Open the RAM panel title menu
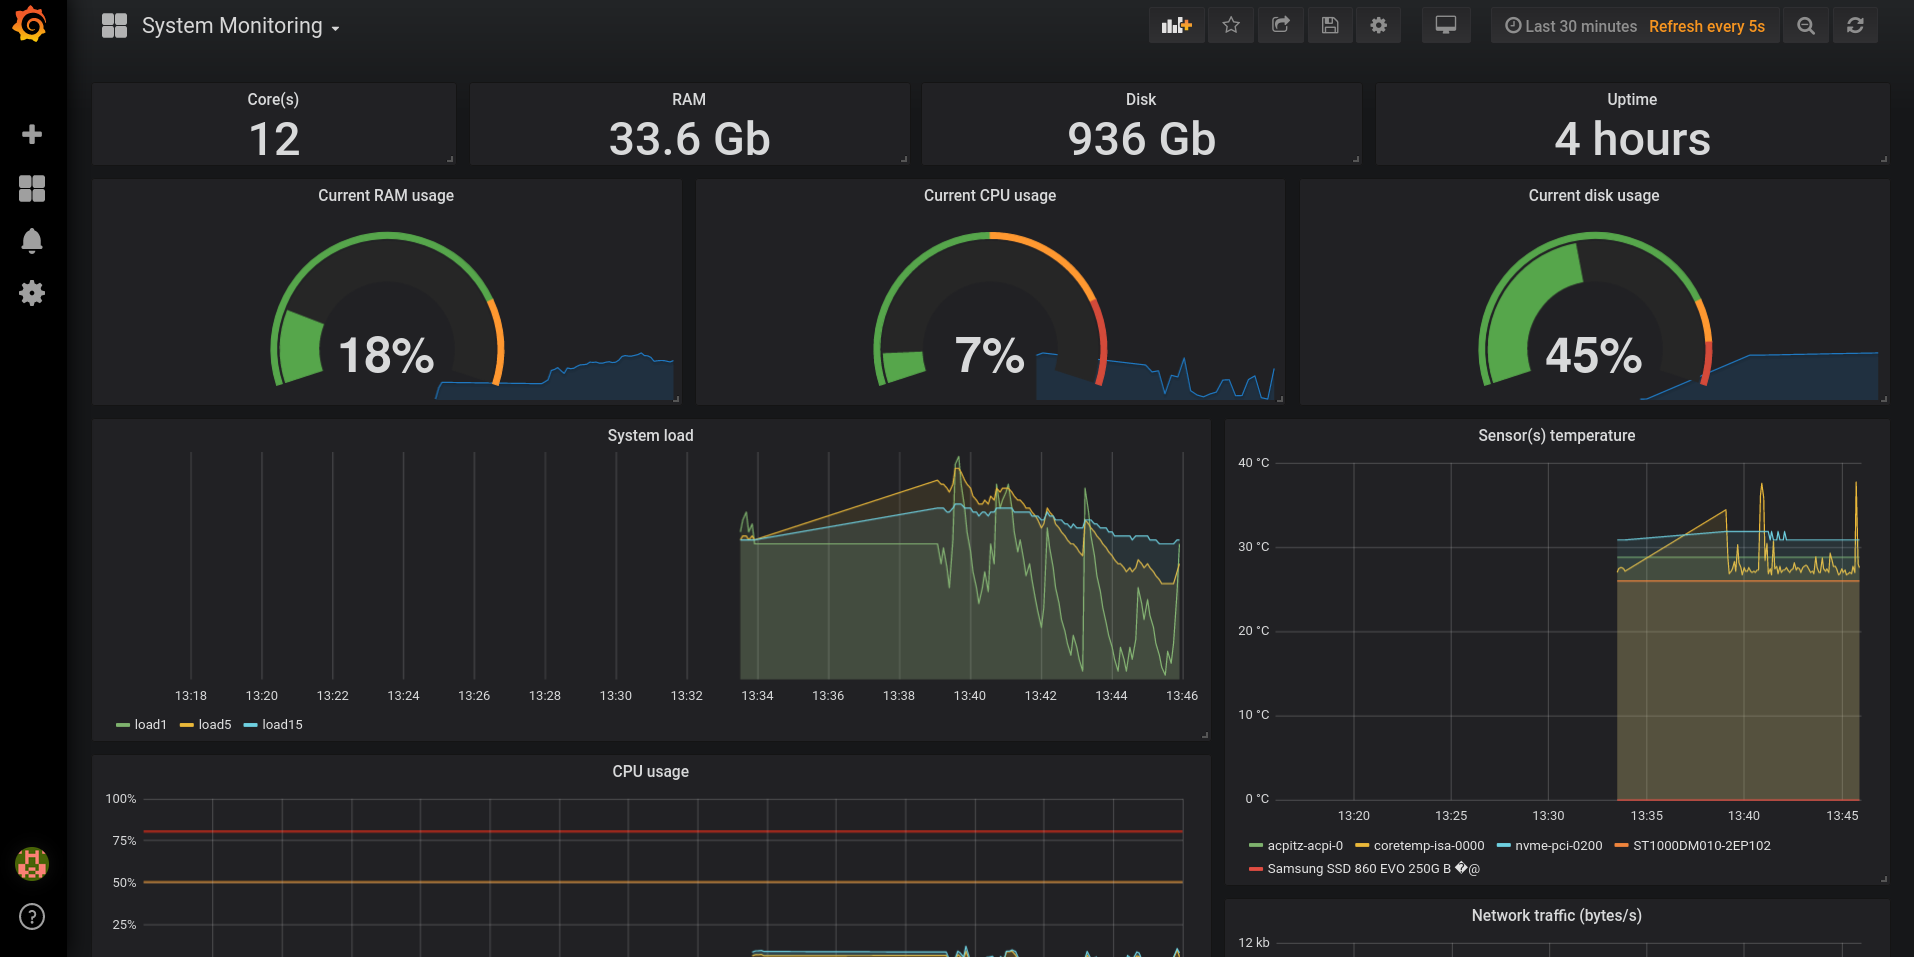The height and width of the screenshot is (957, 1914). (x=689, y=99)
